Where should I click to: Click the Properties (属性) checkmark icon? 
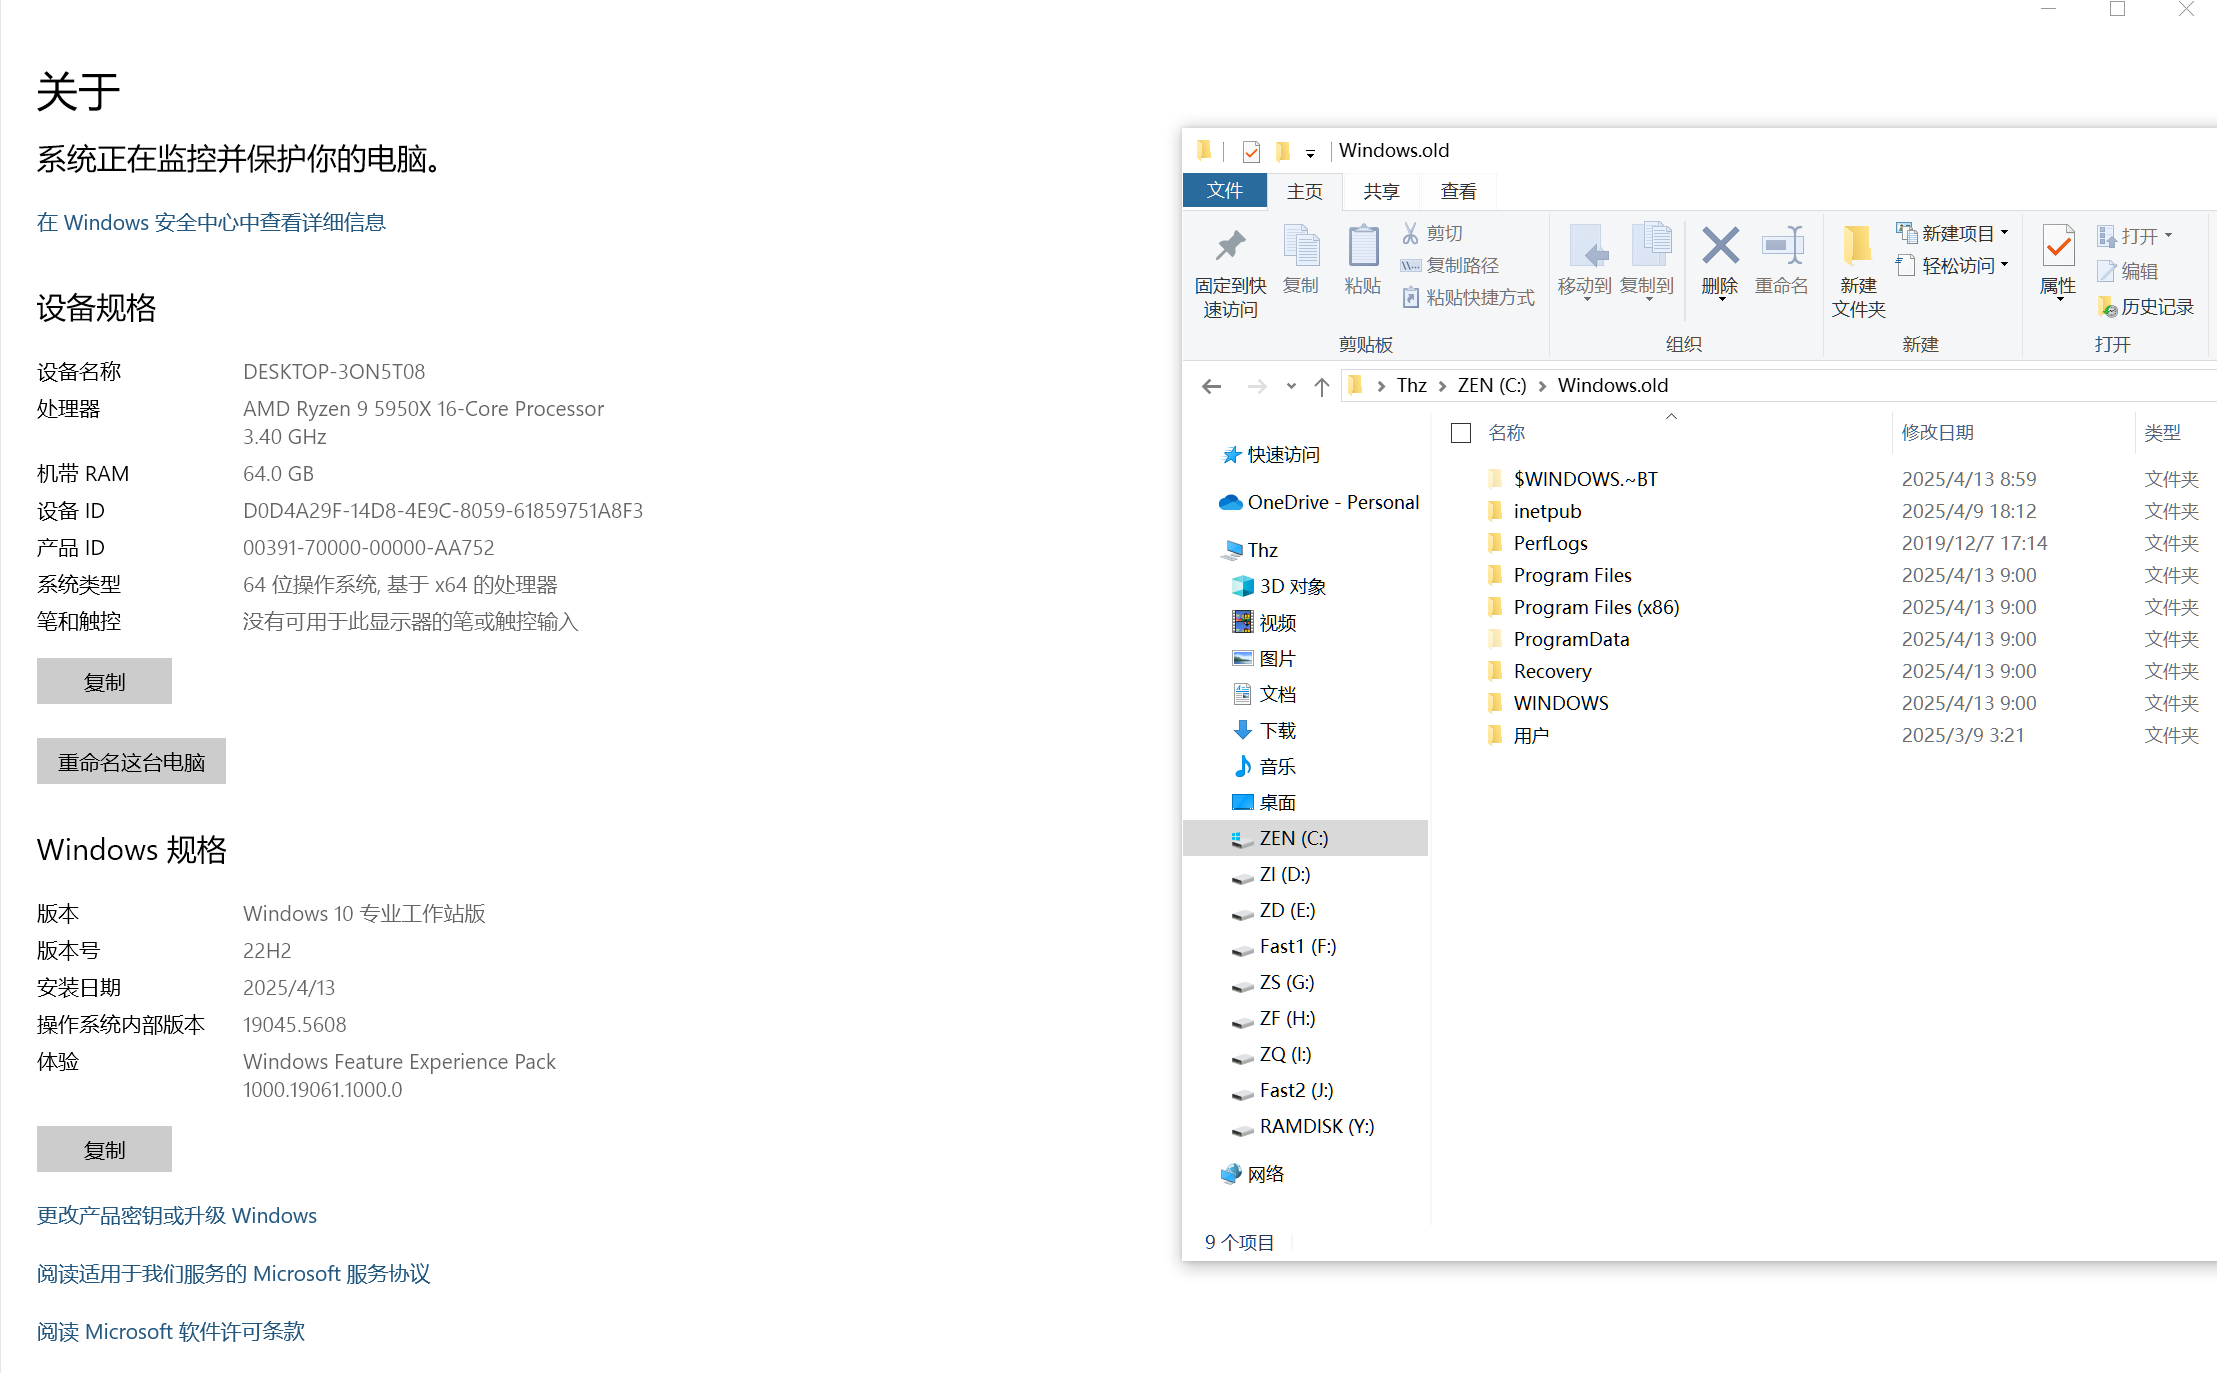[2058, 245]
